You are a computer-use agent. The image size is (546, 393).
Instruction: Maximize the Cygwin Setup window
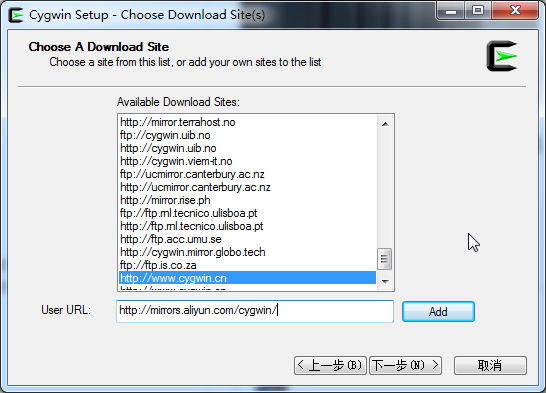pyautogui.click(x=478, y=11)
